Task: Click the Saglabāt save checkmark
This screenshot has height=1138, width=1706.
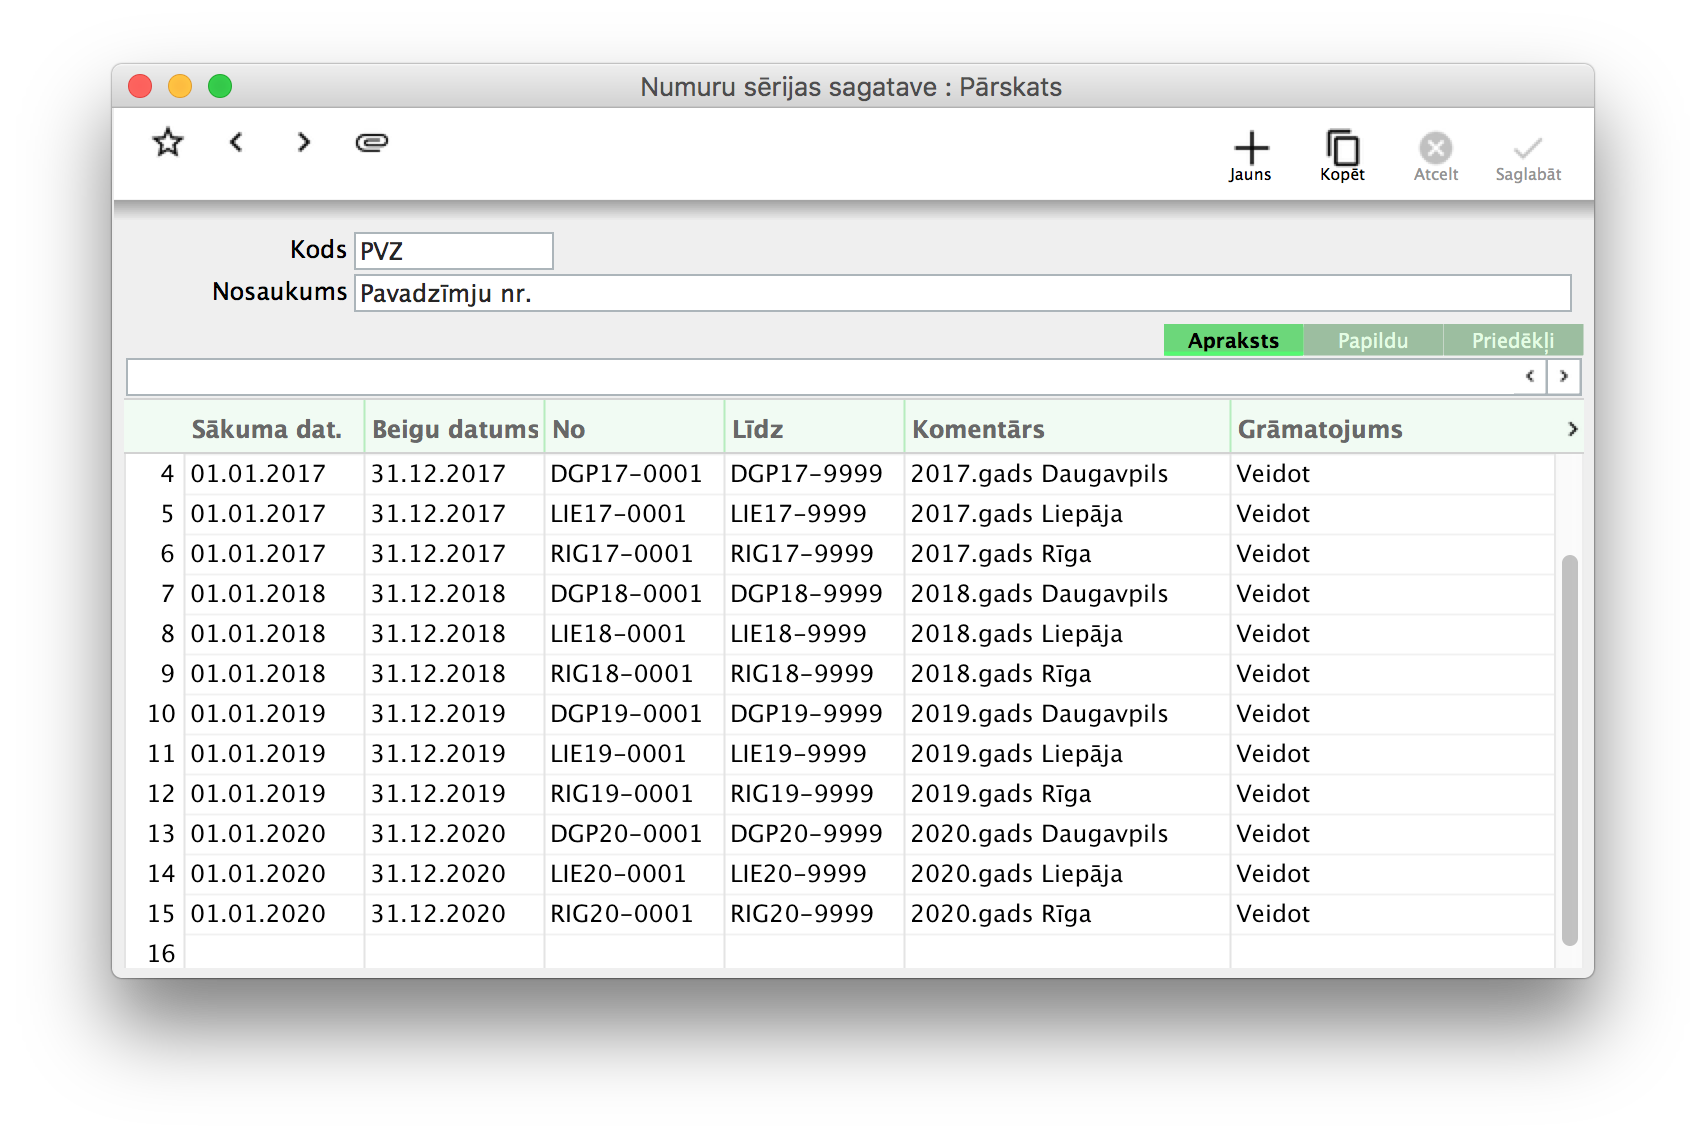Action: point(1527,155)
